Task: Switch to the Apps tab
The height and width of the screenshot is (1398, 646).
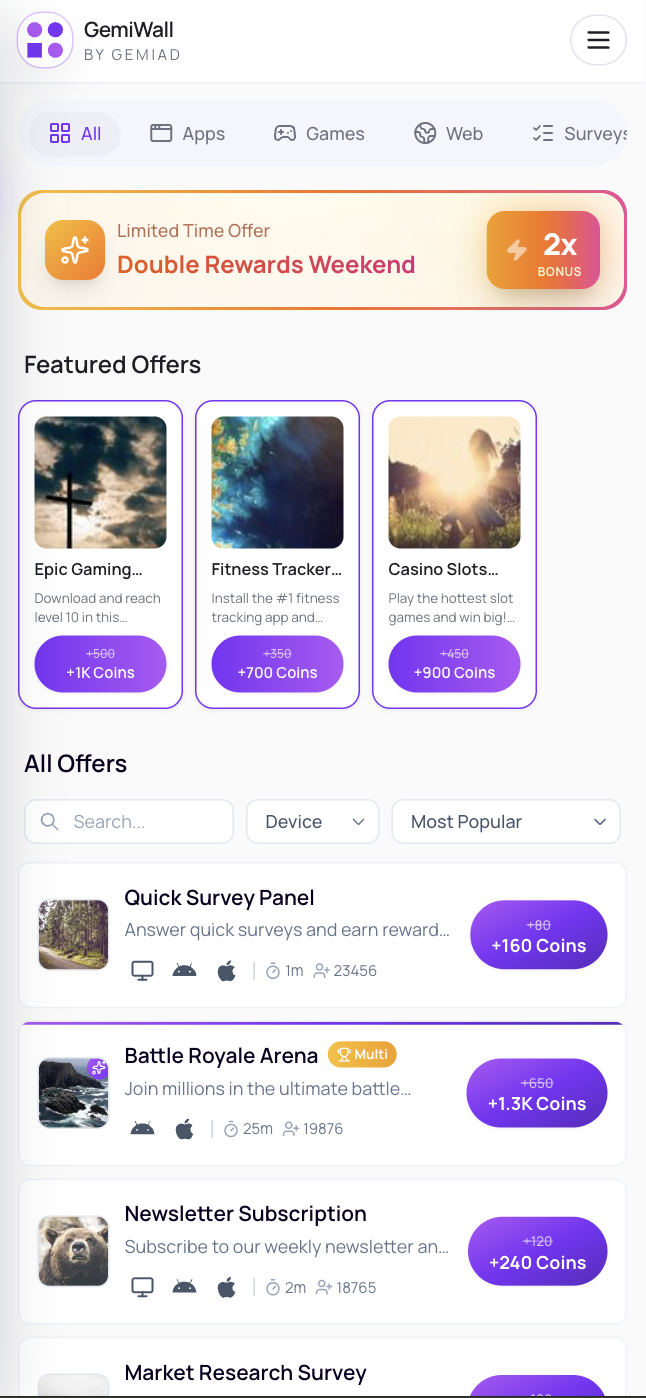Action: pos(187,133)
